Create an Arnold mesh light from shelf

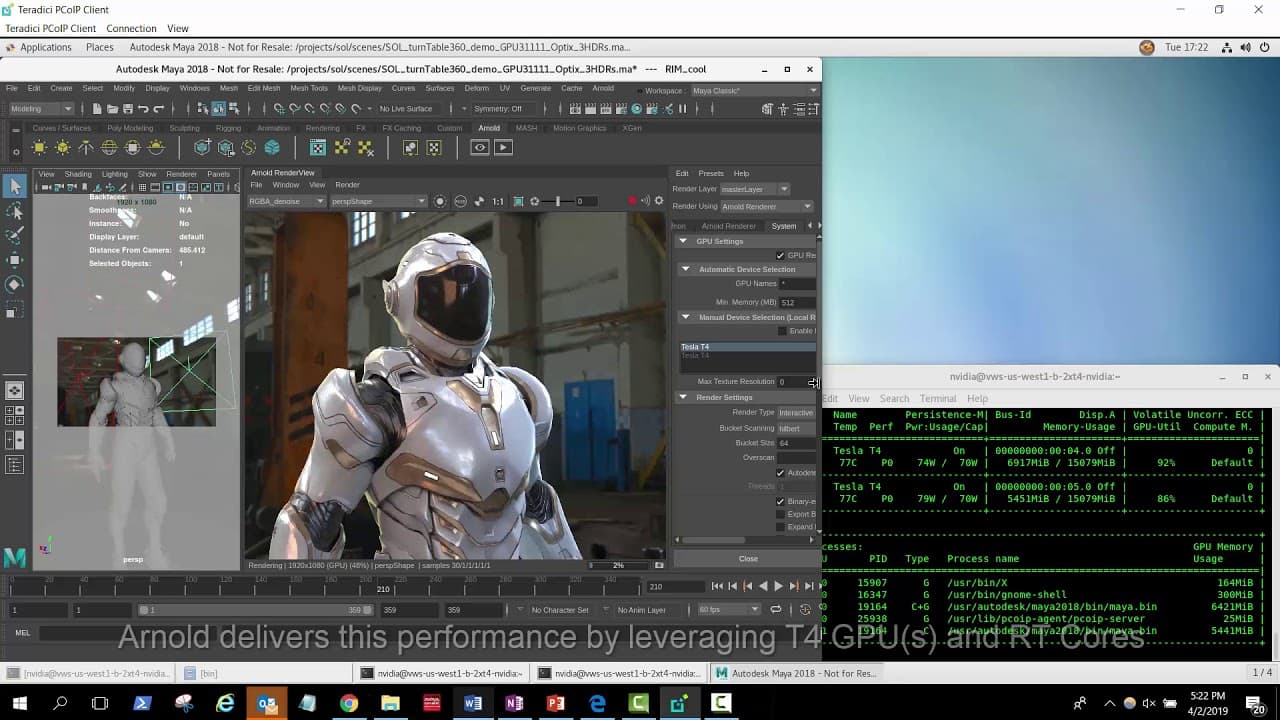[x=63, y=148]
